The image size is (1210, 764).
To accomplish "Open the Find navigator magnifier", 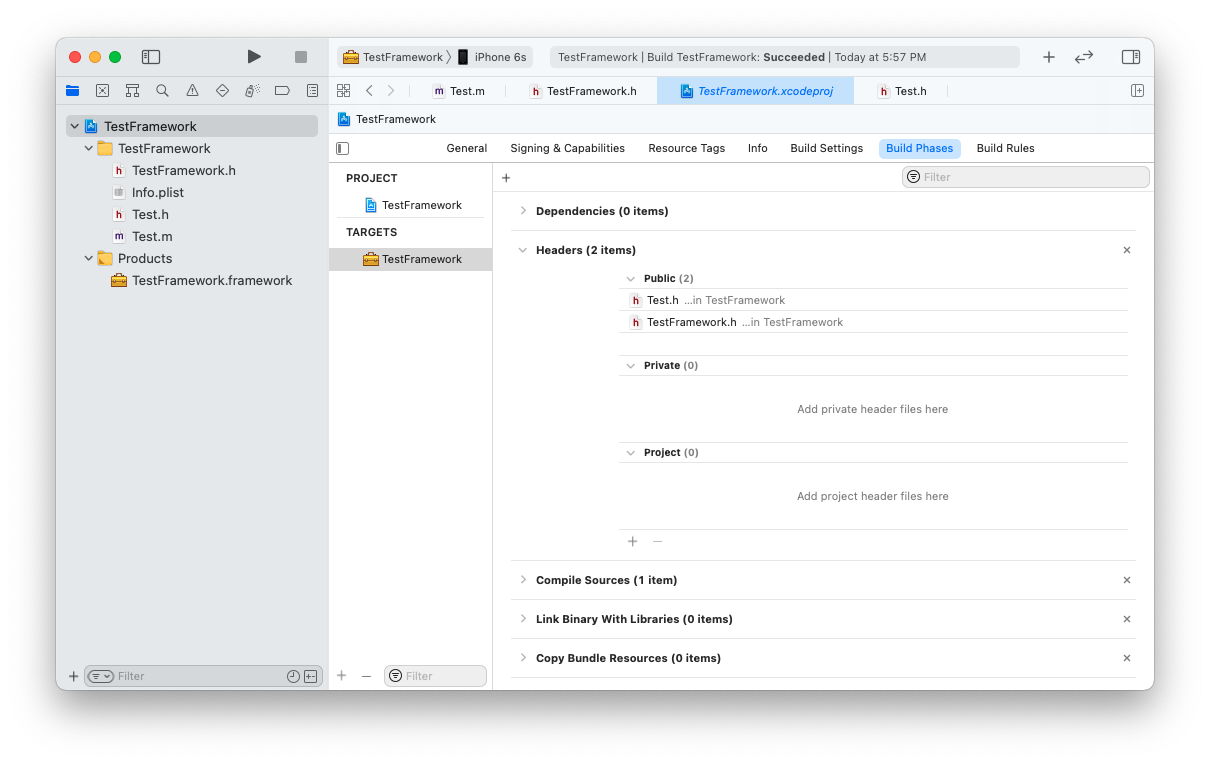I will pos(162,90).
